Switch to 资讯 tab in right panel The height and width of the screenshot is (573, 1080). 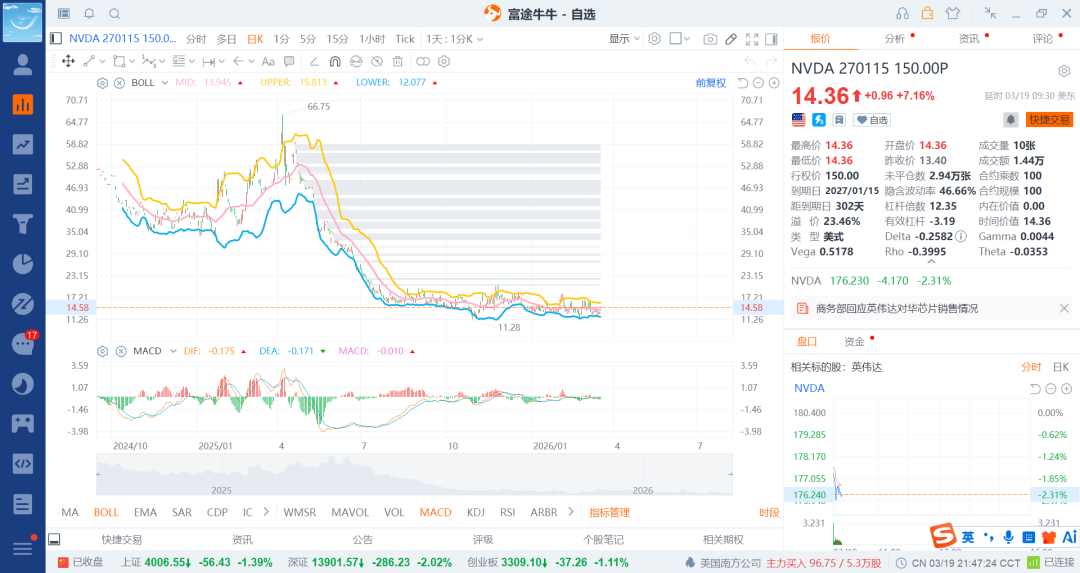[969, 39]
